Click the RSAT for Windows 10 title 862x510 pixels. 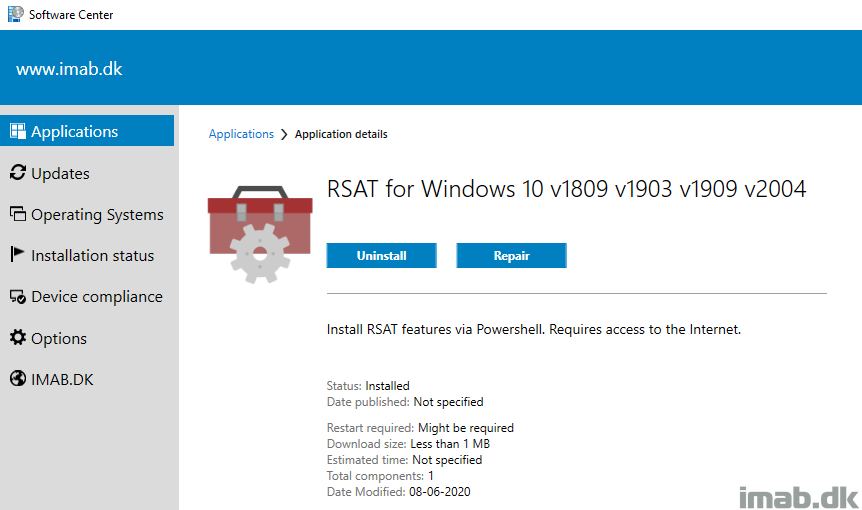pos(566,189)
